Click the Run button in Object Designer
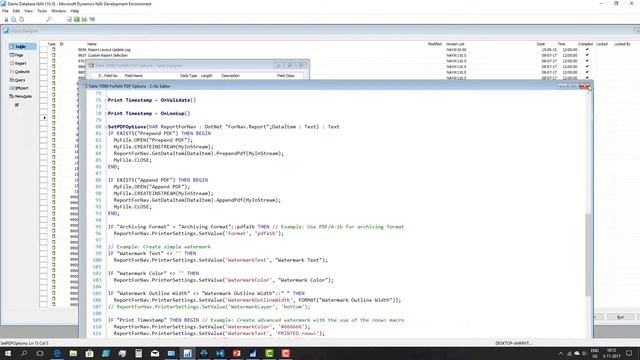Screen dimensions: 640x360 click(620, 317)
